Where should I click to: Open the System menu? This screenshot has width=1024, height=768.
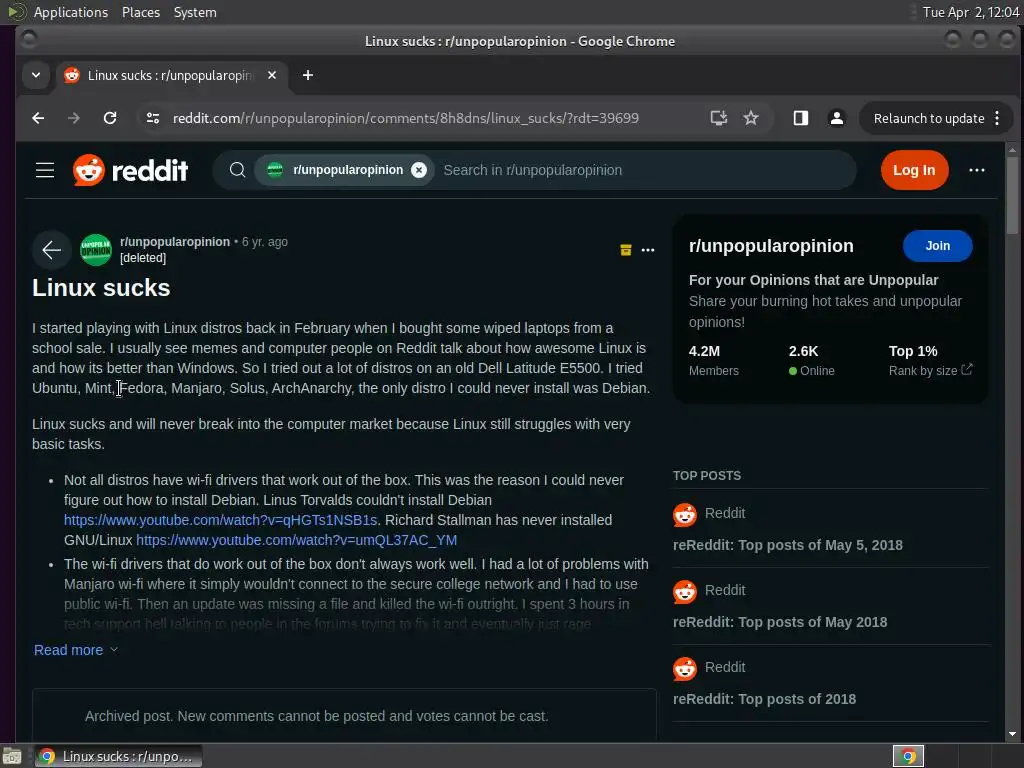tap(195, 12)
